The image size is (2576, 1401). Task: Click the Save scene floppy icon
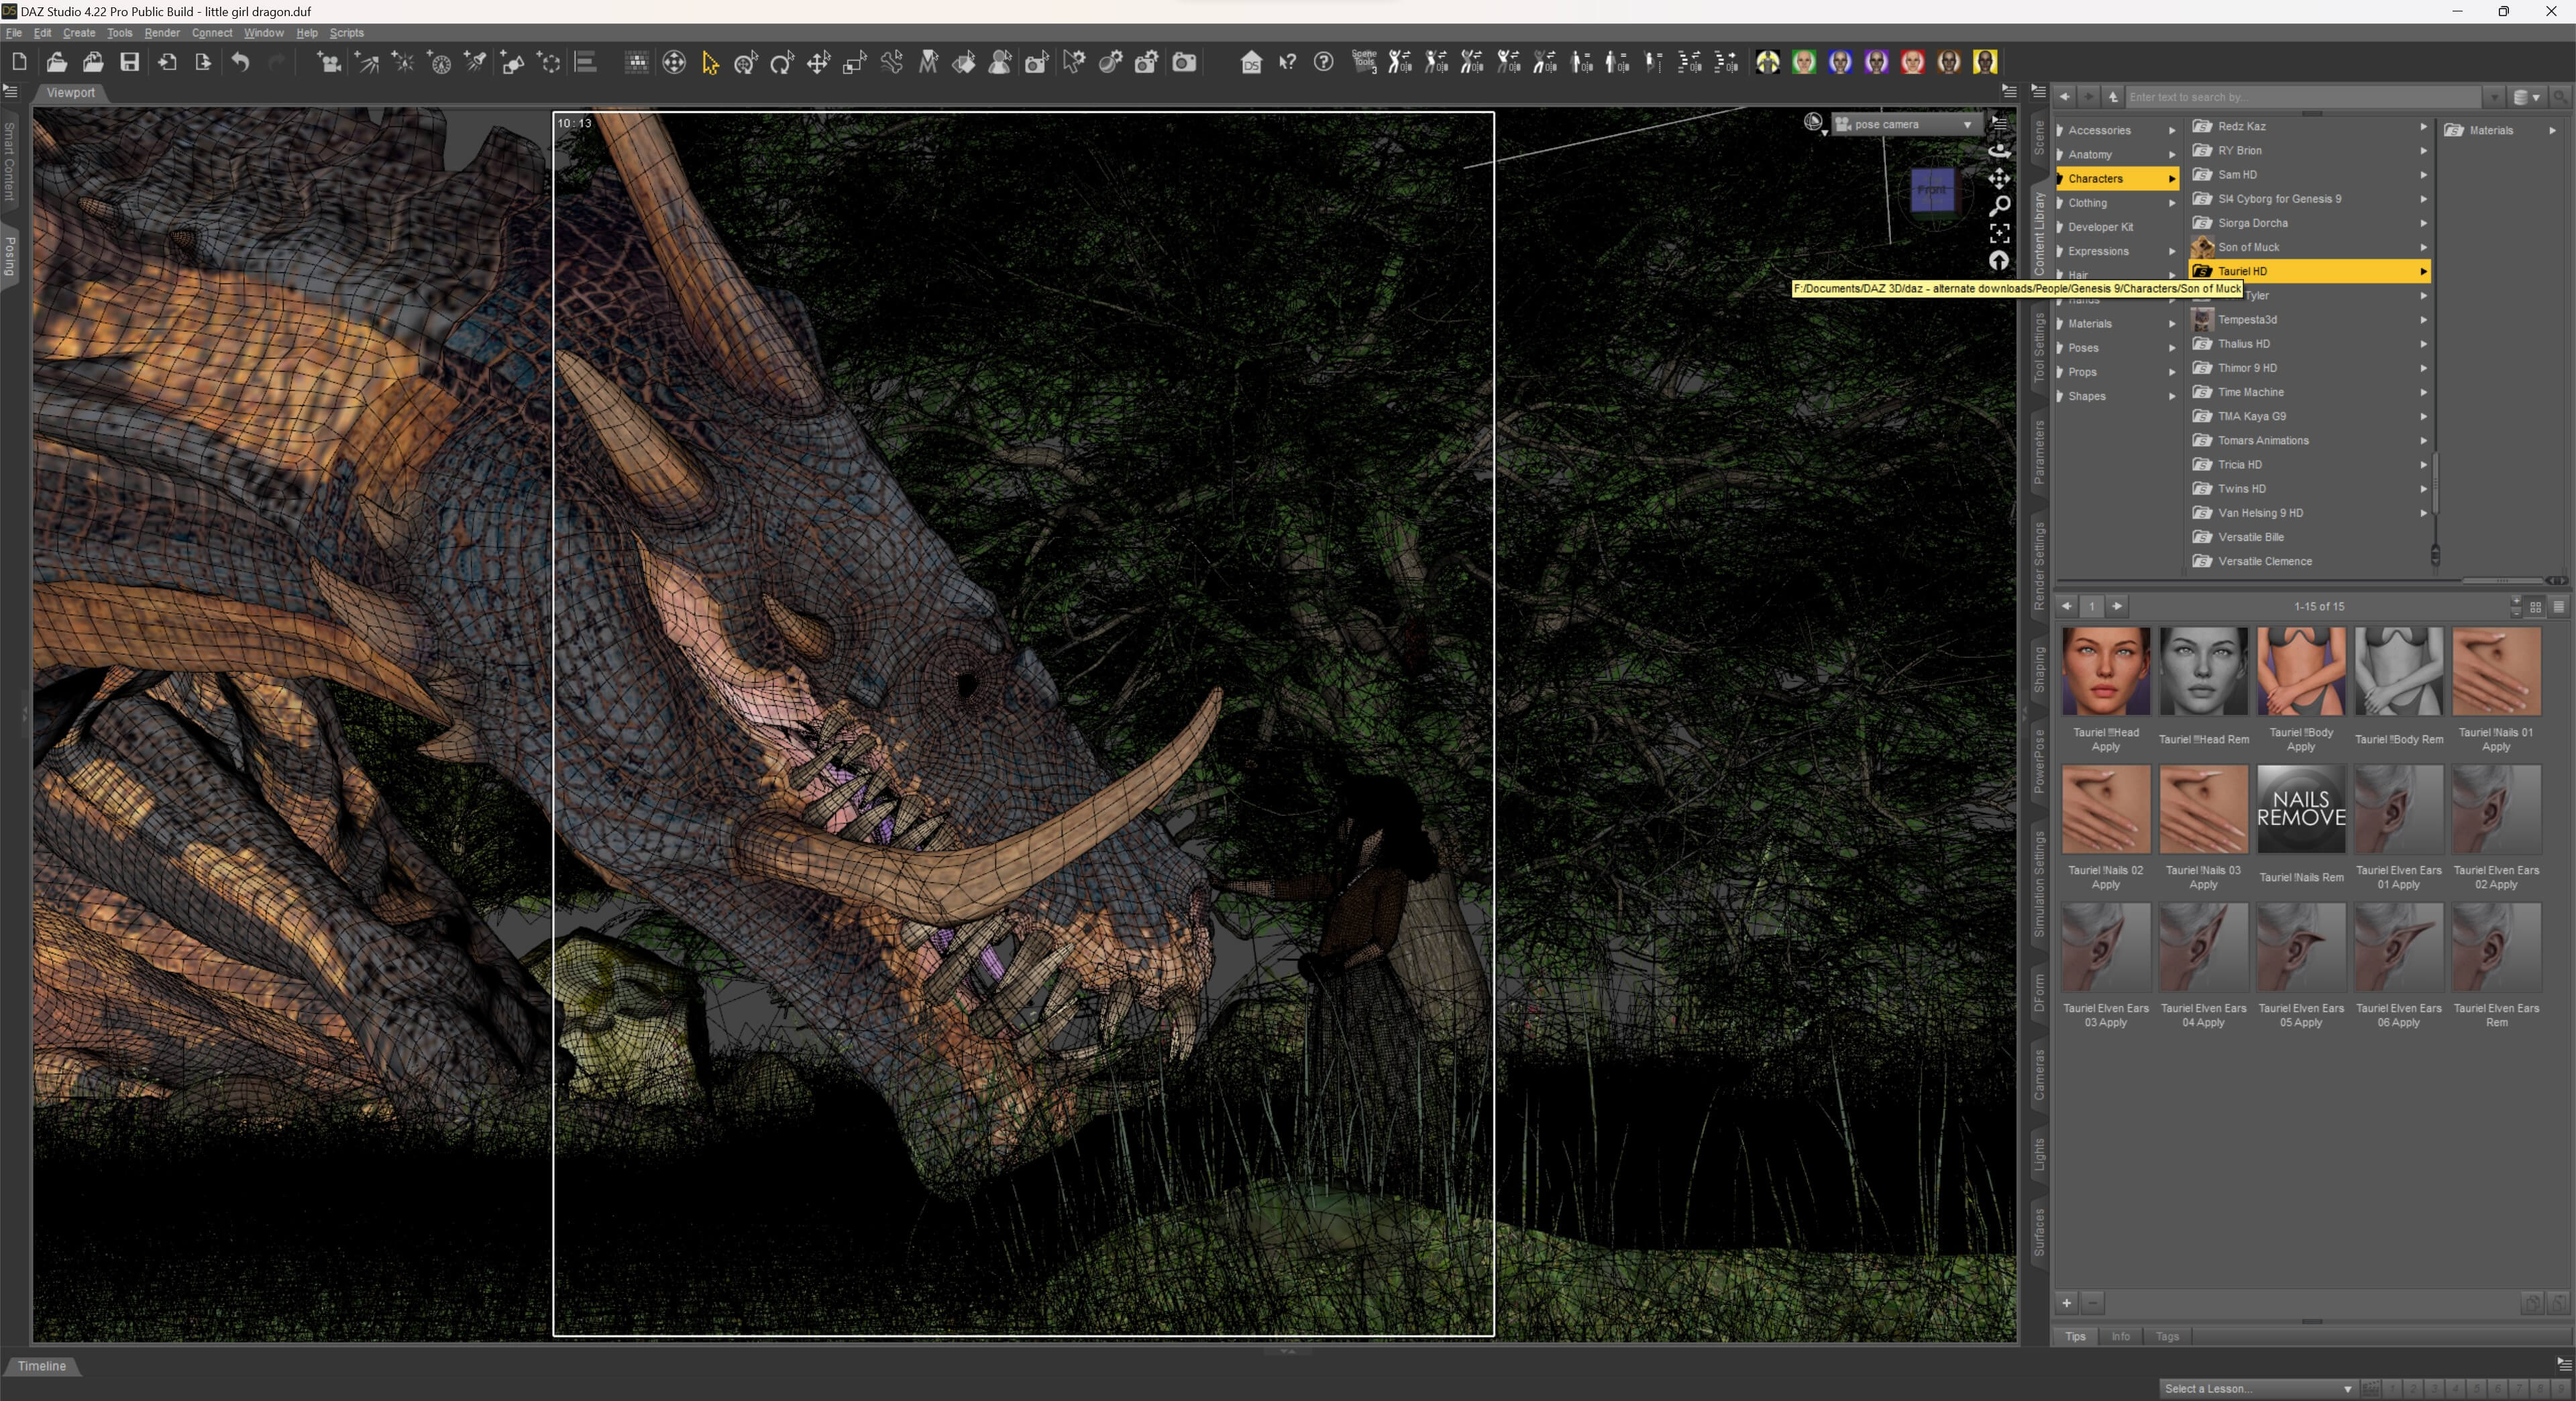[x=129, y=62]
